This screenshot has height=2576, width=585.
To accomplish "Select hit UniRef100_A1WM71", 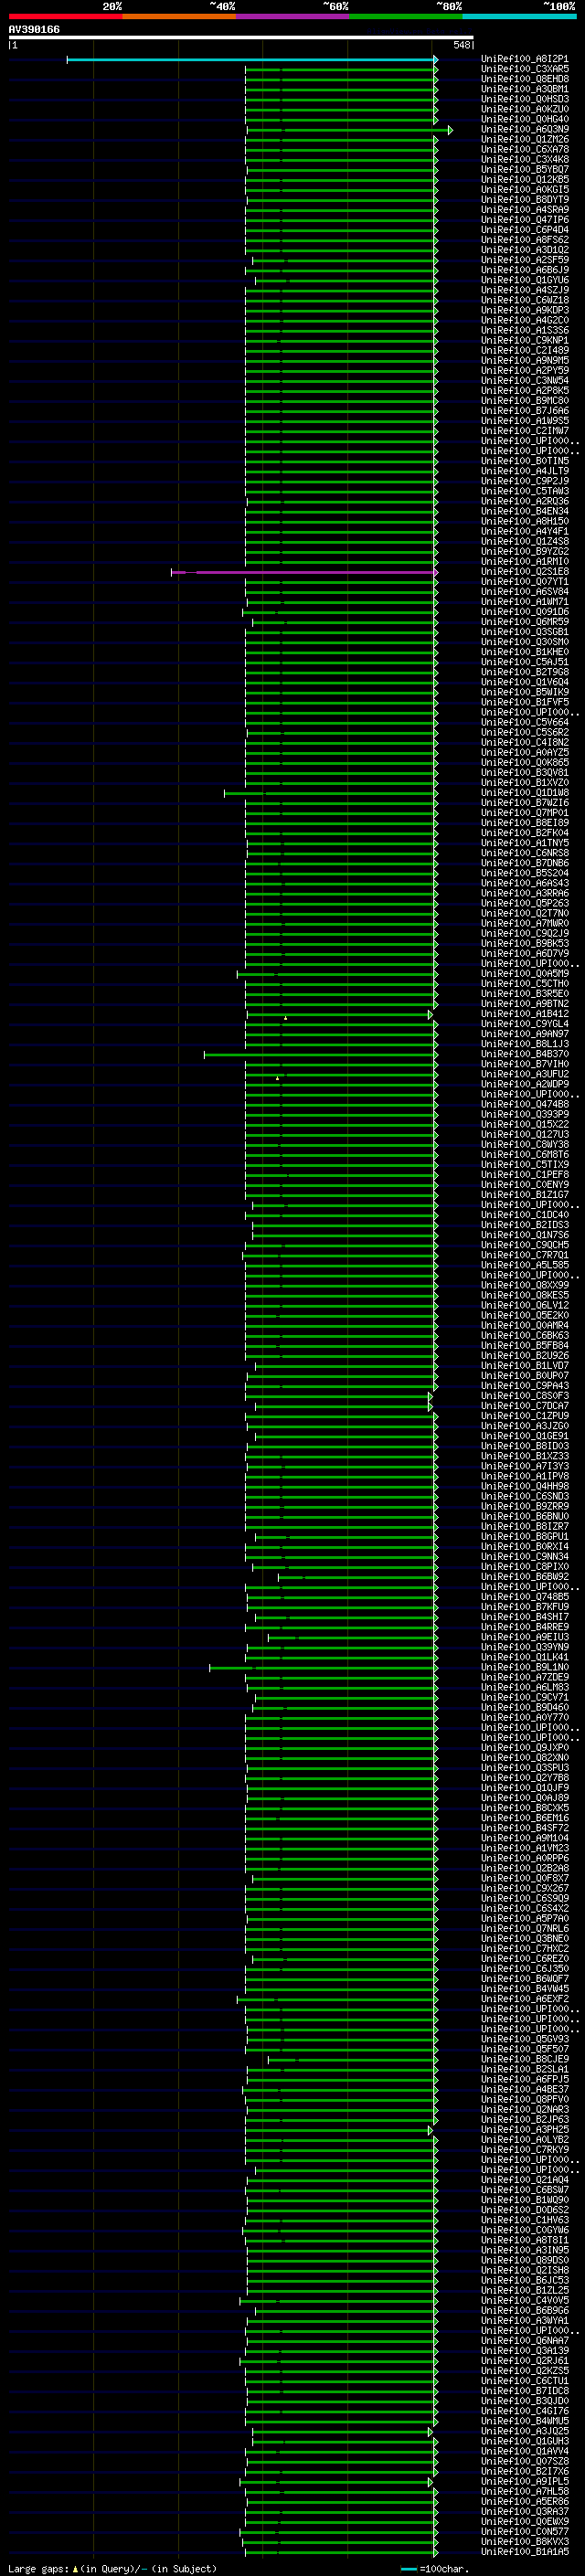I will tap(524, 602).
